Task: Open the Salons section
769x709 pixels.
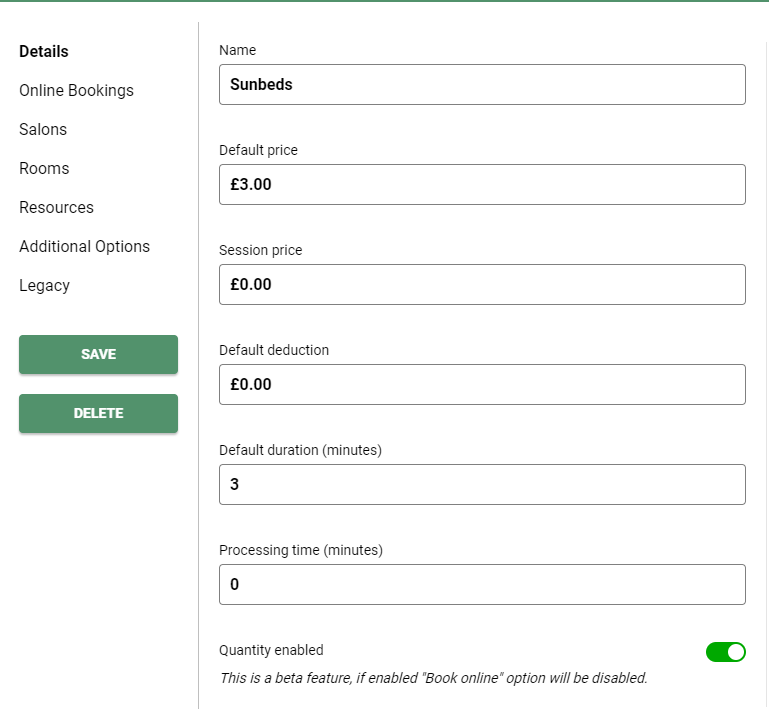Action: (43, 129)
